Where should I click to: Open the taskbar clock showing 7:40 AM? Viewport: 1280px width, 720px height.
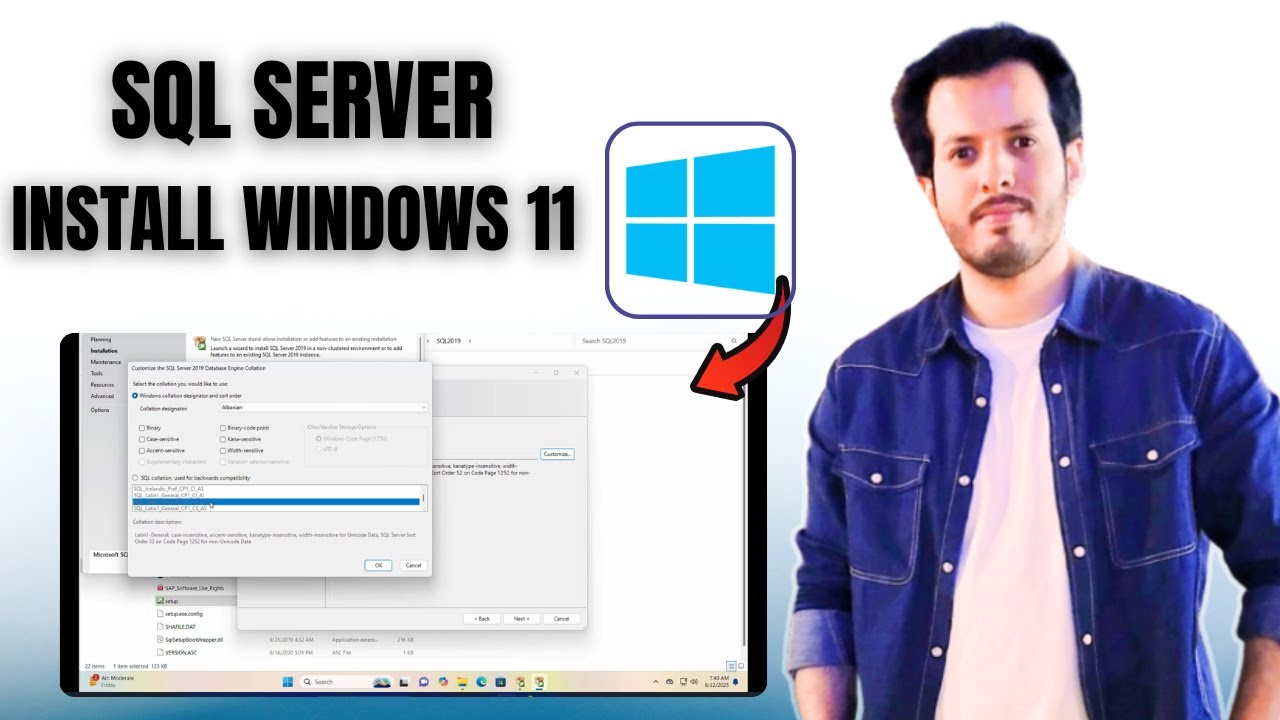click(x=717, y=682)
